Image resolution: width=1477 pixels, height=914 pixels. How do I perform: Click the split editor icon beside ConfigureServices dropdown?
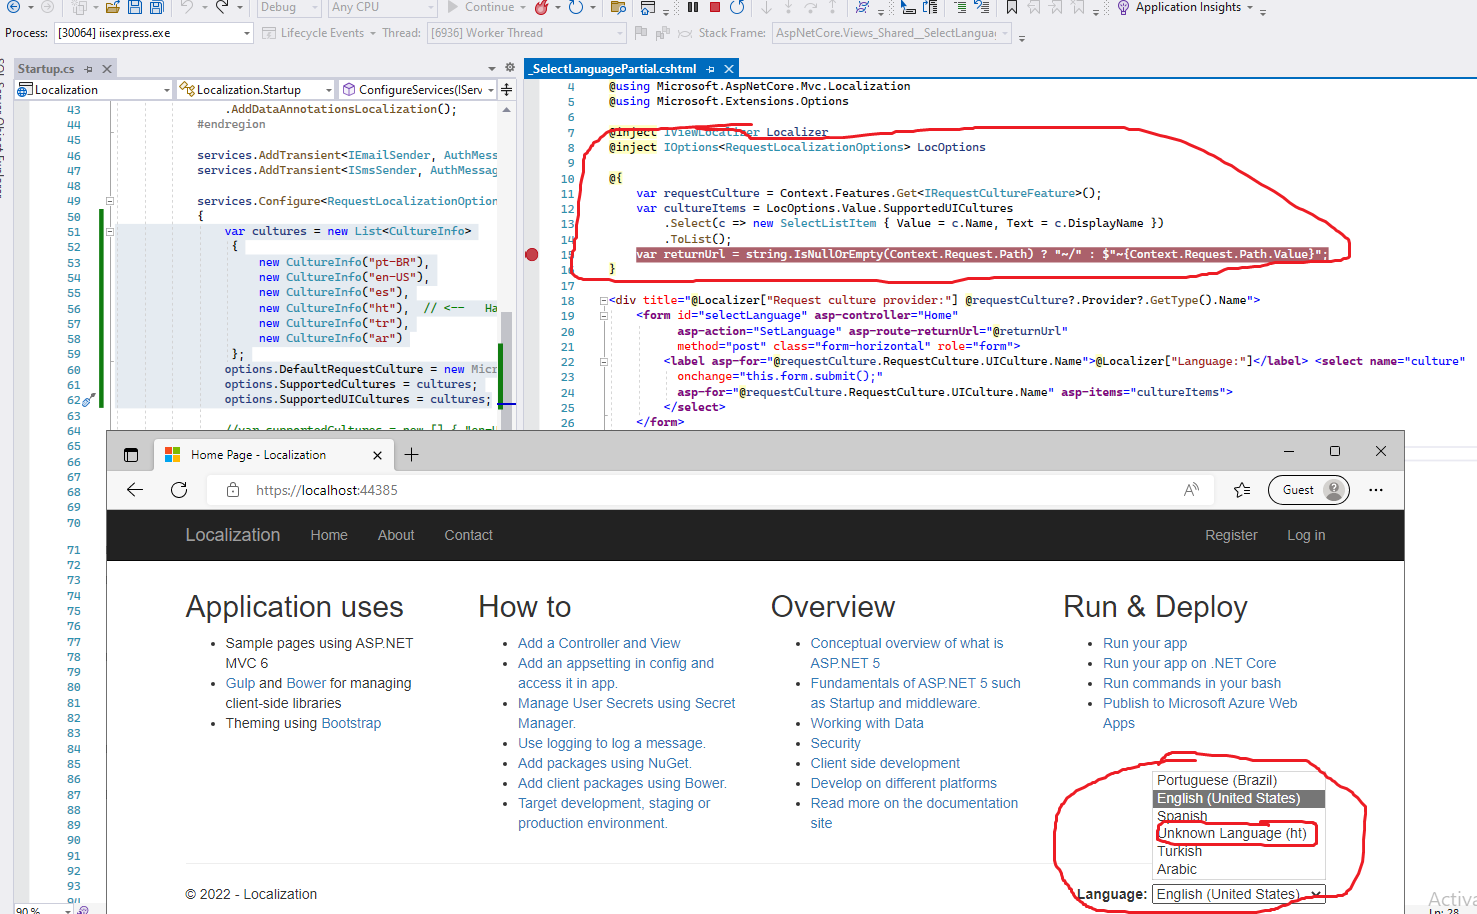coord(507,90)
